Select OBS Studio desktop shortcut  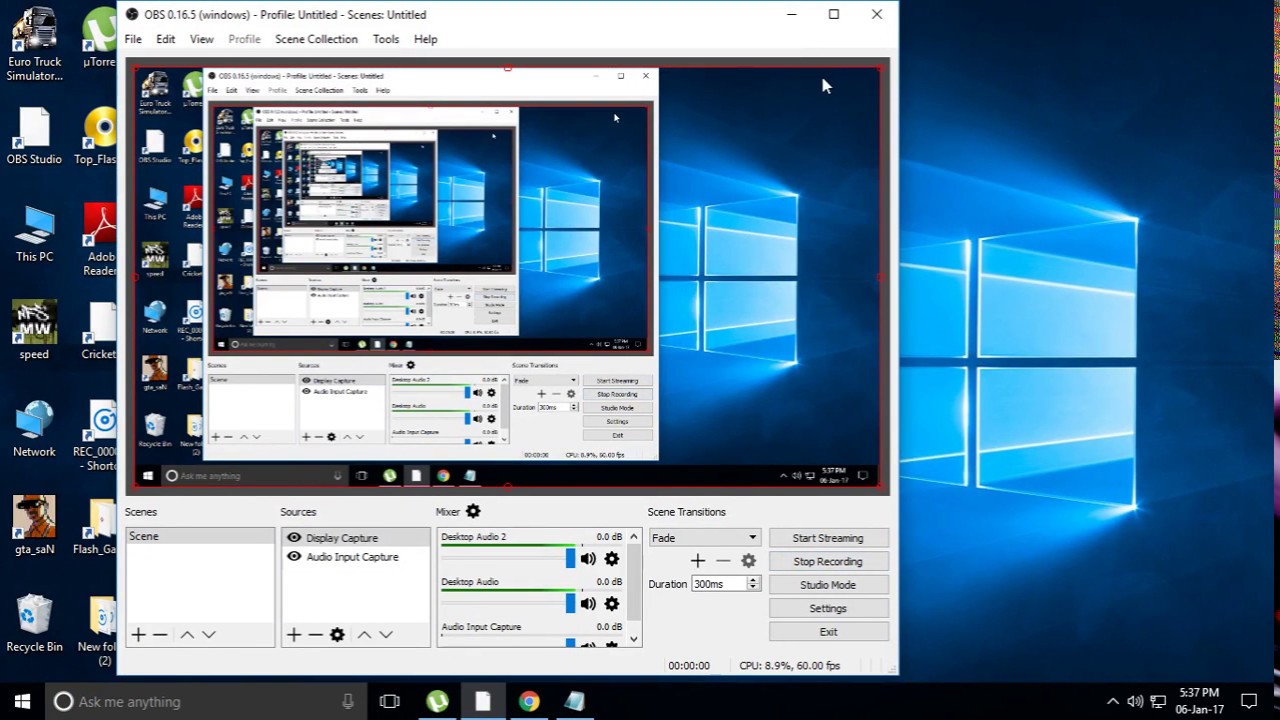[x=34, y=136]
